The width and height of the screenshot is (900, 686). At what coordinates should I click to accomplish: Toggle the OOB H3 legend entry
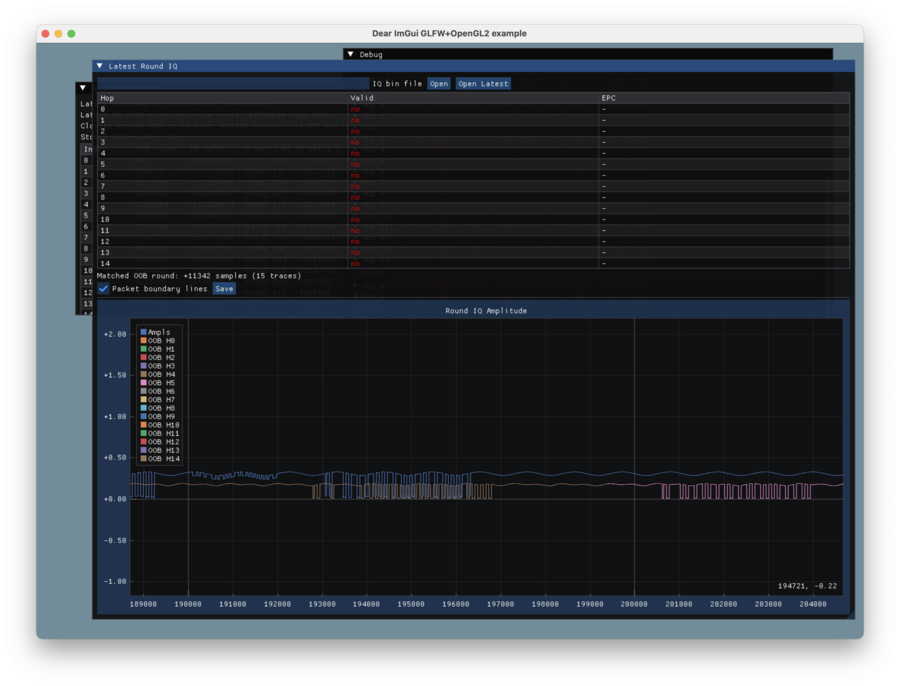coord(158,366)
